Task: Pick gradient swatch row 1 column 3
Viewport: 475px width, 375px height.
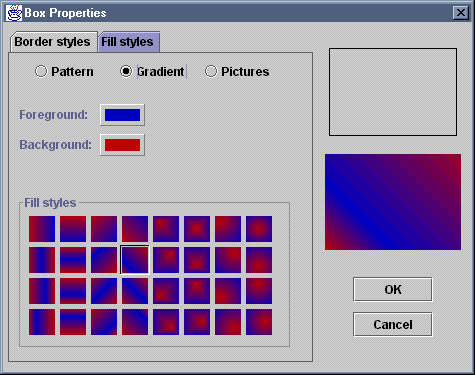Action: (x=104, y=229)
